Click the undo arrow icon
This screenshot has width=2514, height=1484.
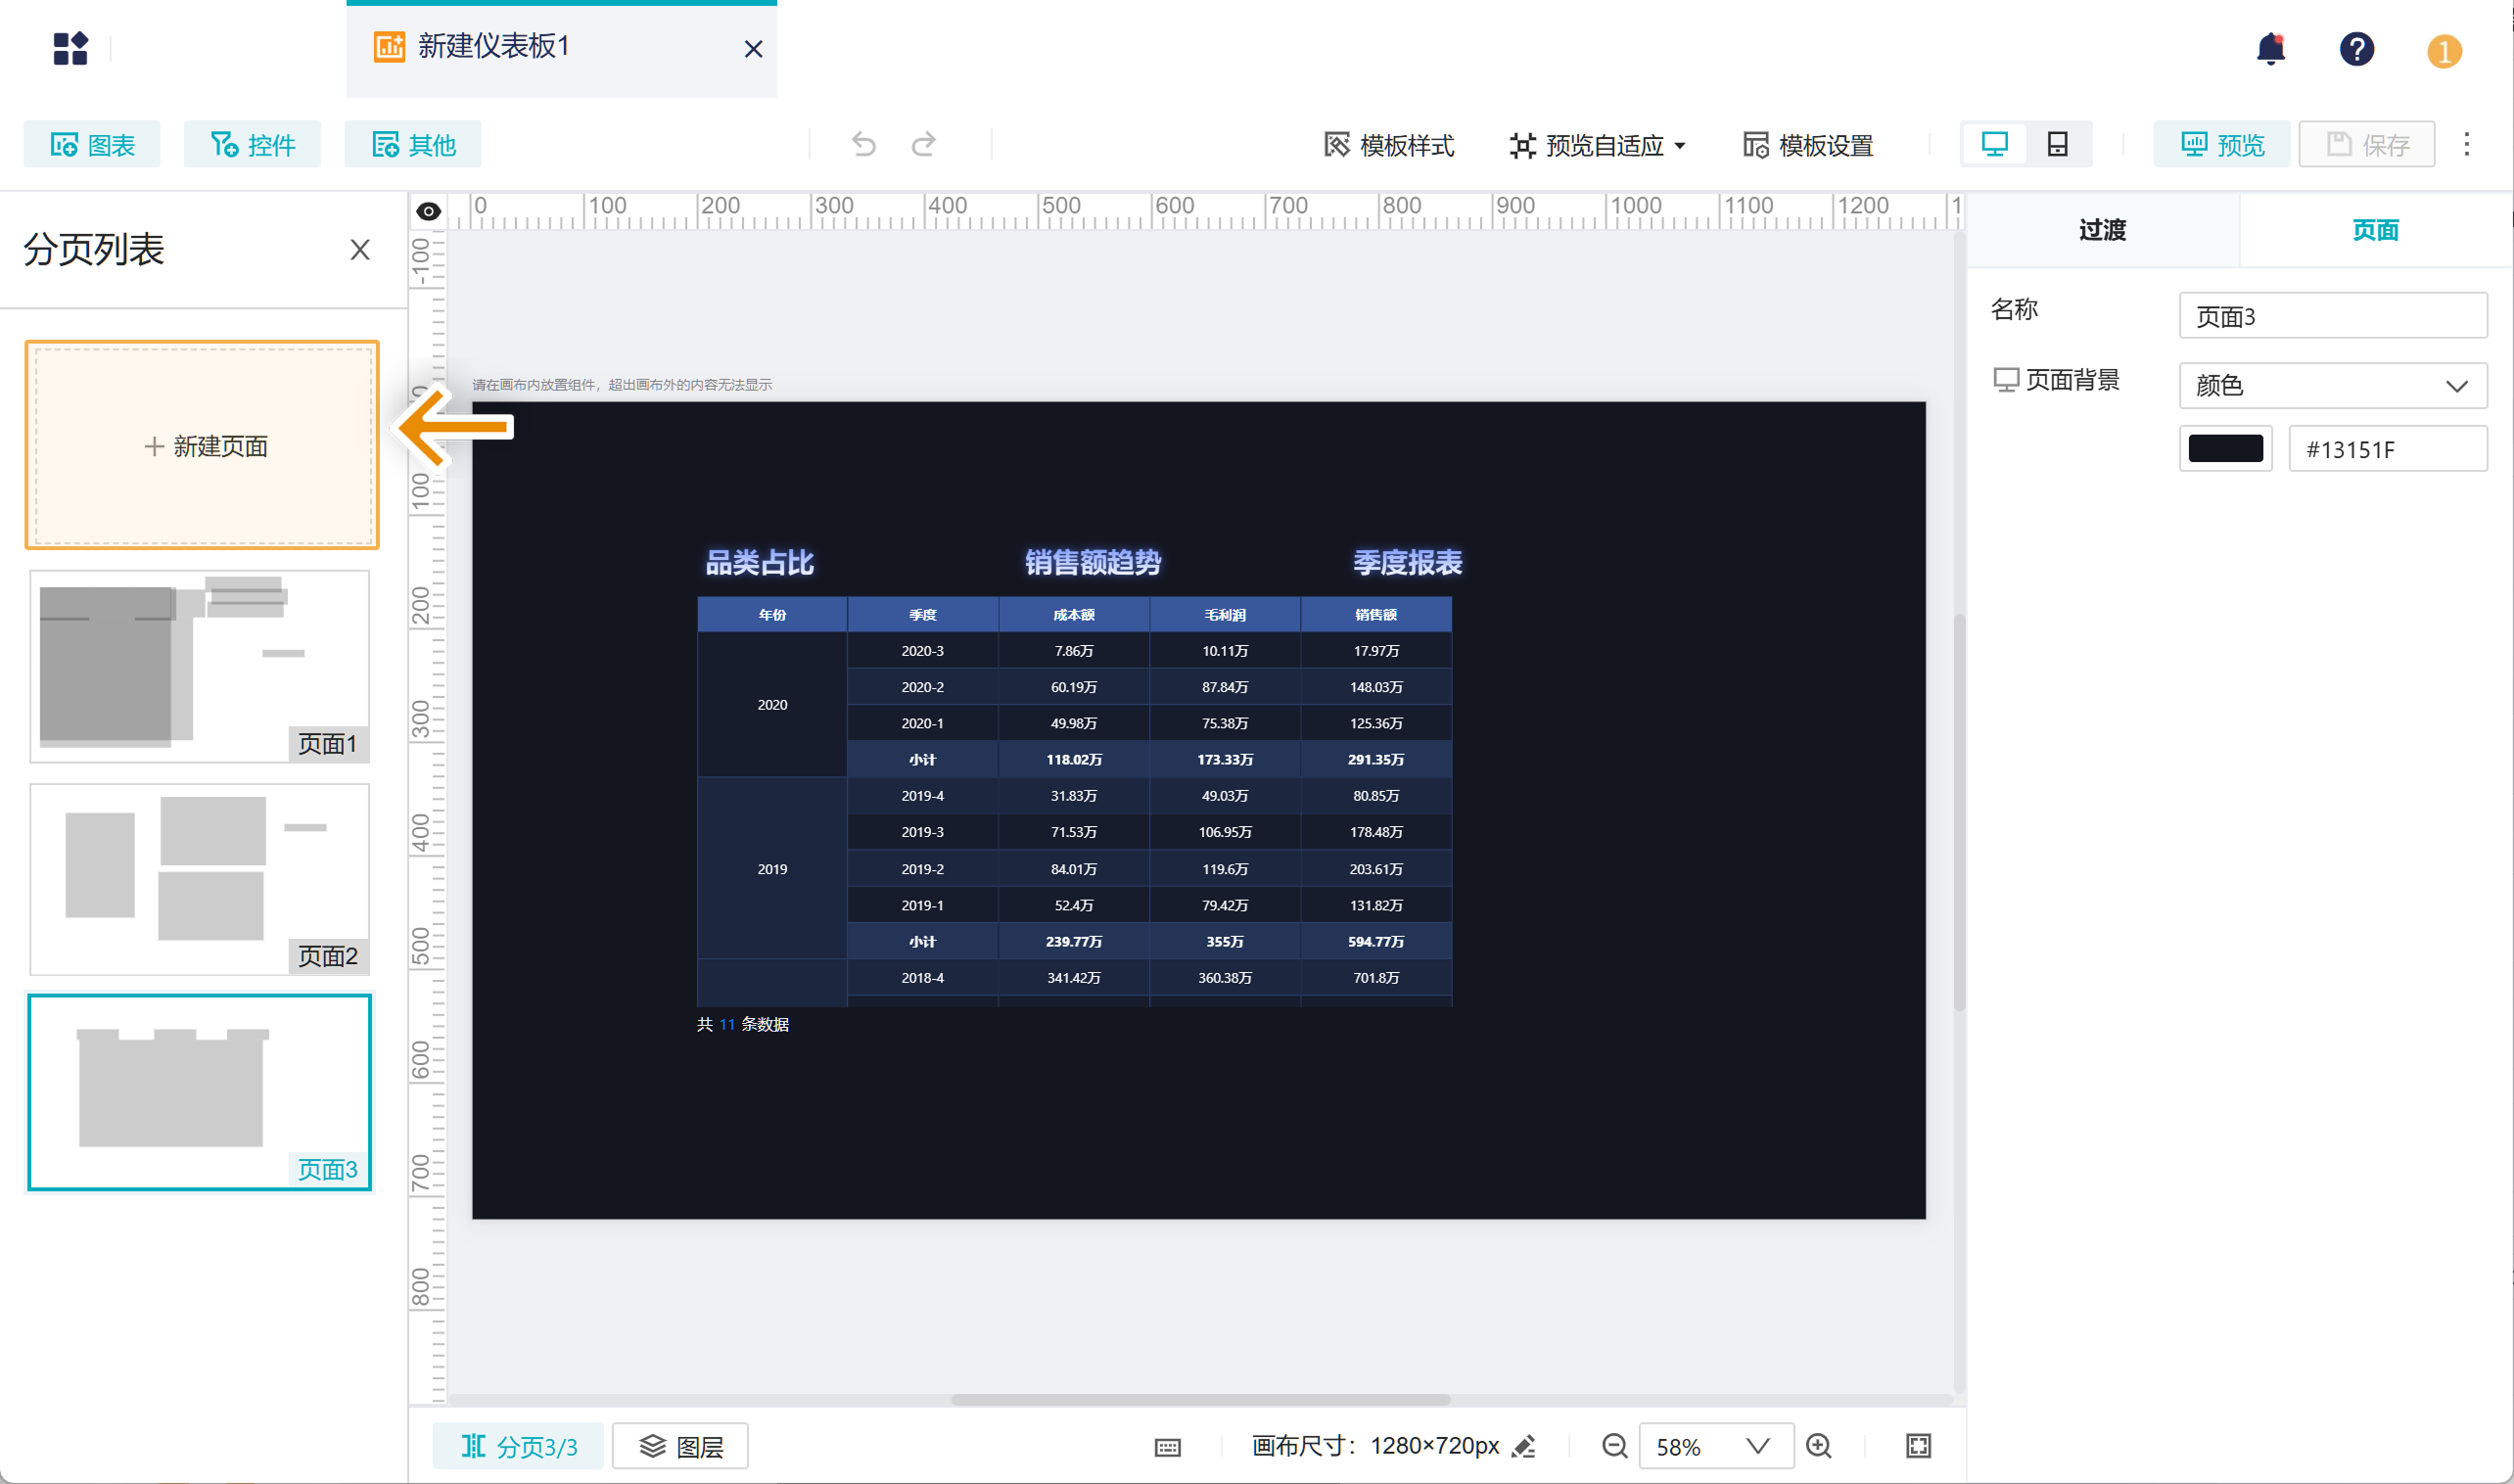click(x=863, y=145)
